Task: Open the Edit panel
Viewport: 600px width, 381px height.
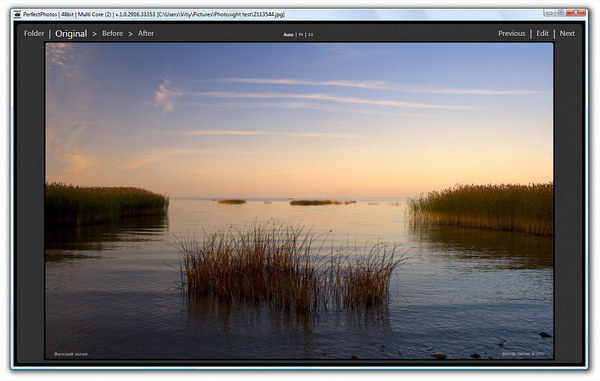Action: [x=542, y=34]
